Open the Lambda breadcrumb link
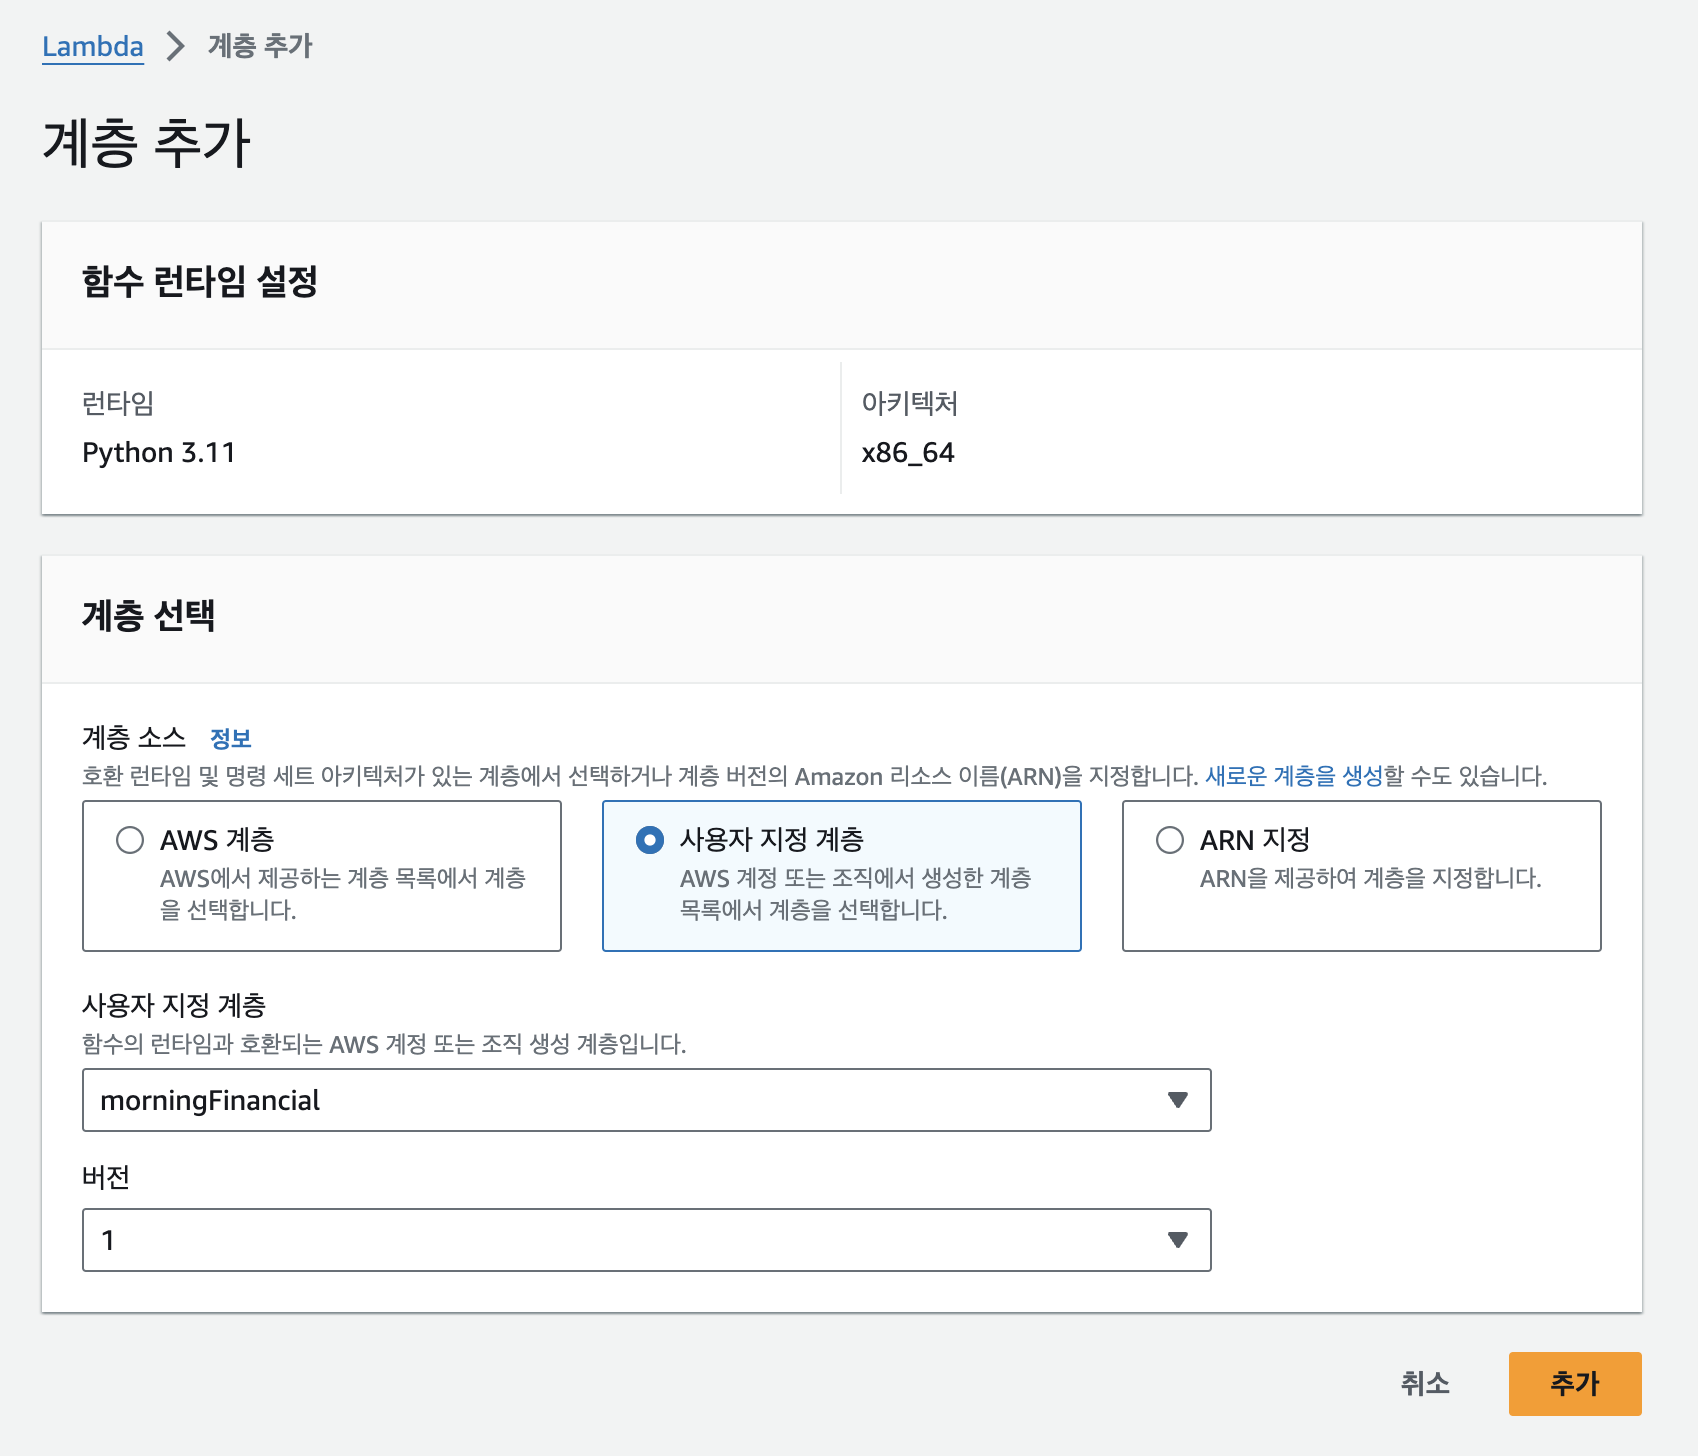 tap(92, 46)
